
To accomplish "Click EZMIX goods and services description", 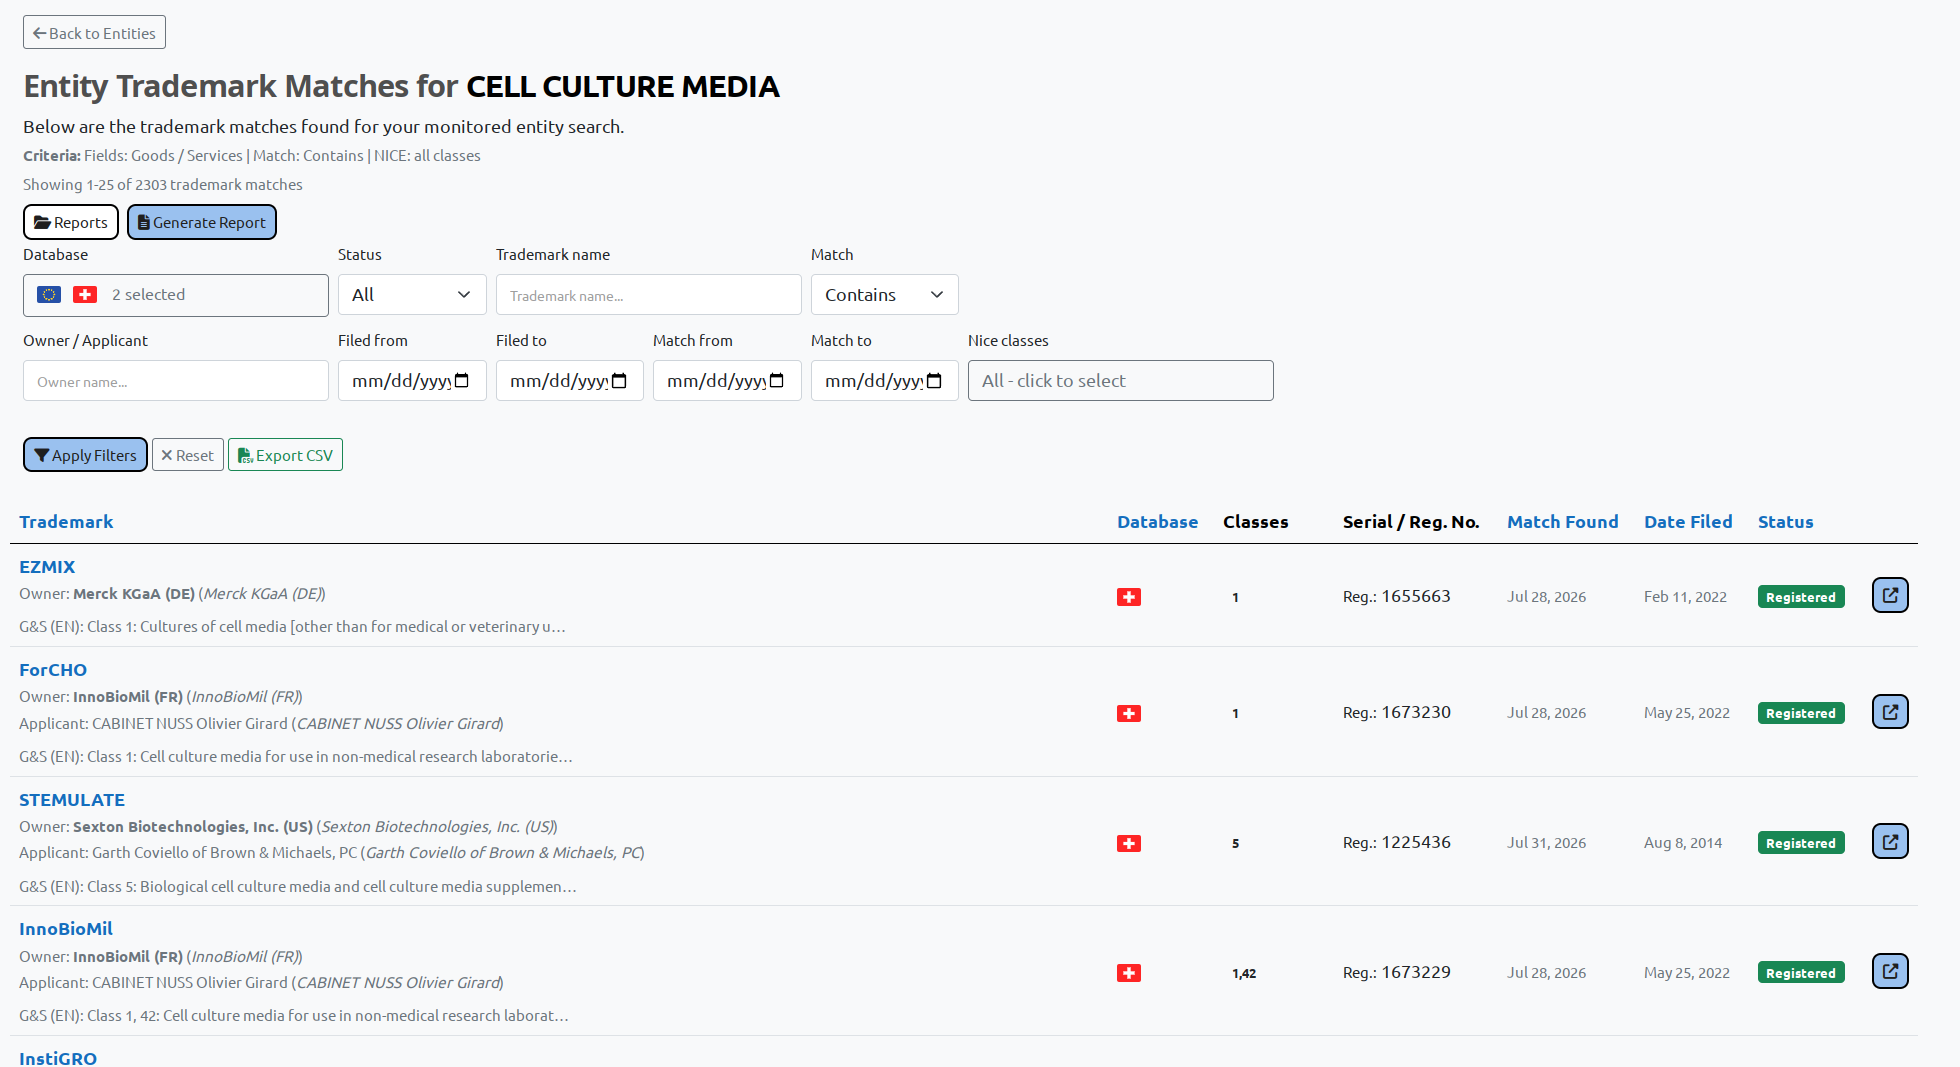I will pyautogui.click(x=292, y=626).
